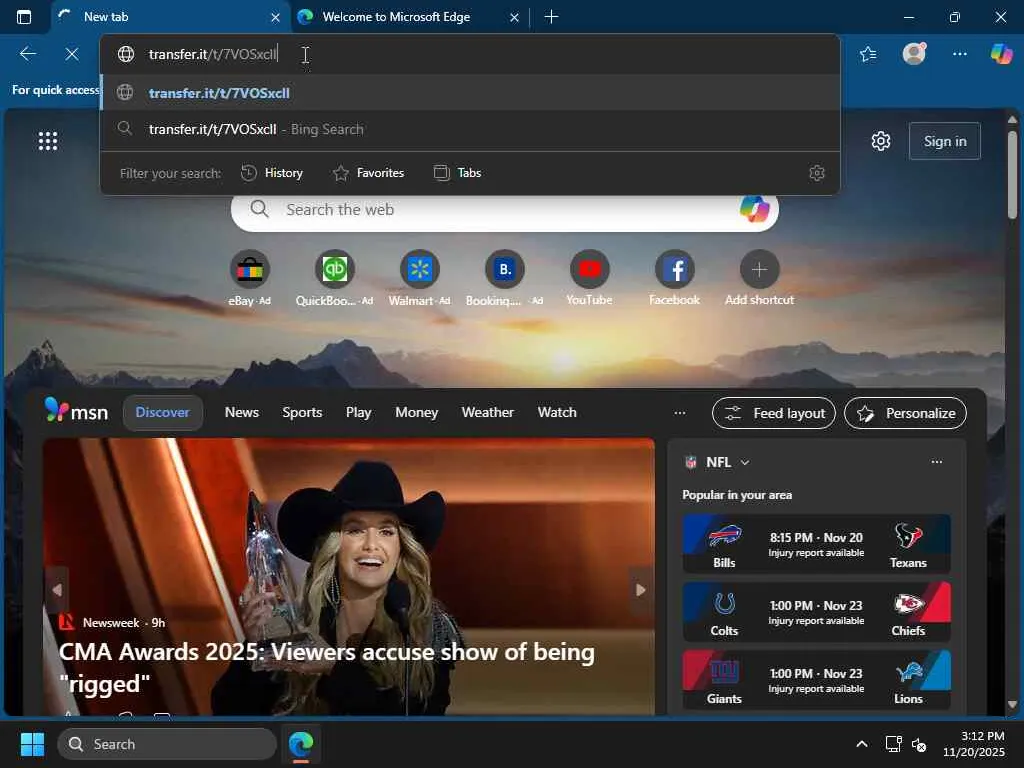Image resolution: width=1024 pixels, height=768 pixels.
Task: Open the apps grid launcher icon
Action: (x=48, y=141)
